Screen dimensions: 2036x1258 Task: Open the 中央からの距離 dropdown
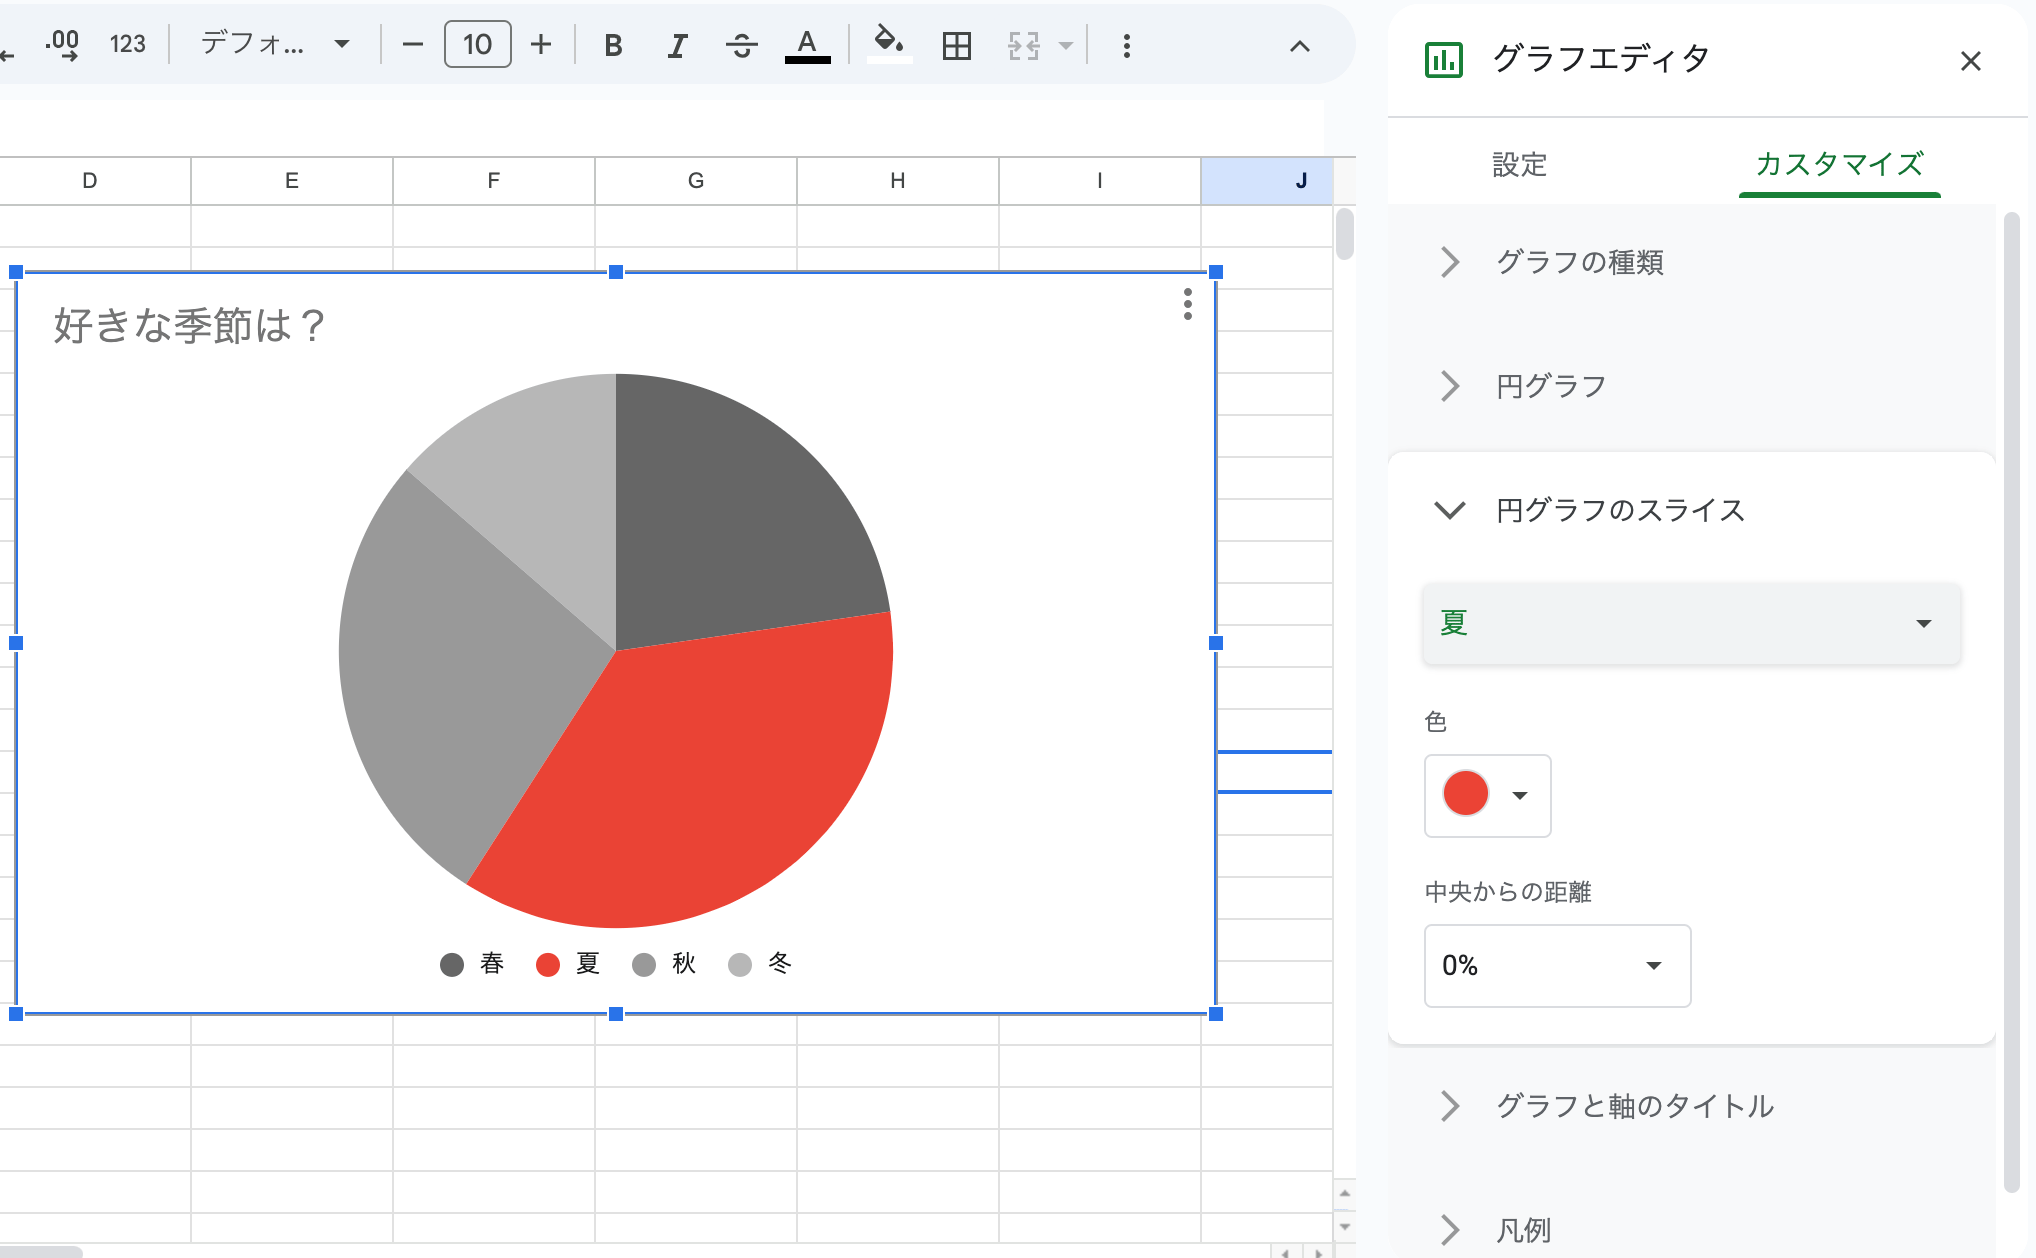point(1556,965)
